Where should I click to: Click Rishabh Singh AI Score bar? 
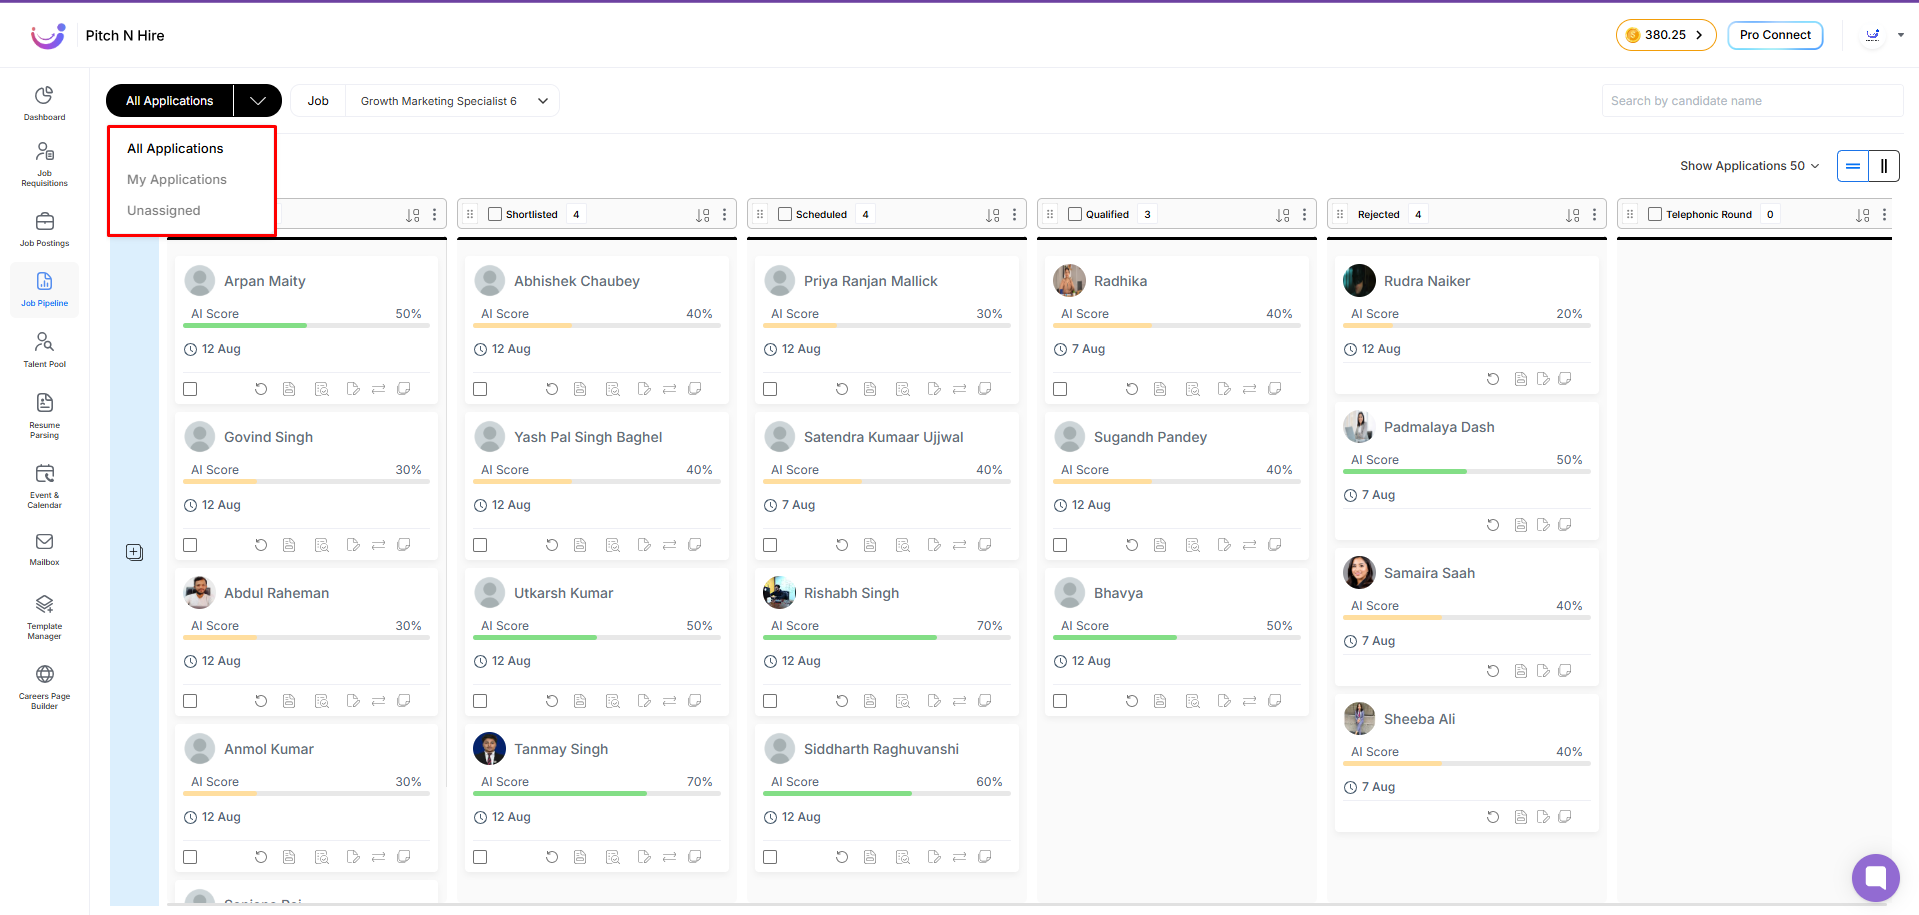[x=887, y=637]
